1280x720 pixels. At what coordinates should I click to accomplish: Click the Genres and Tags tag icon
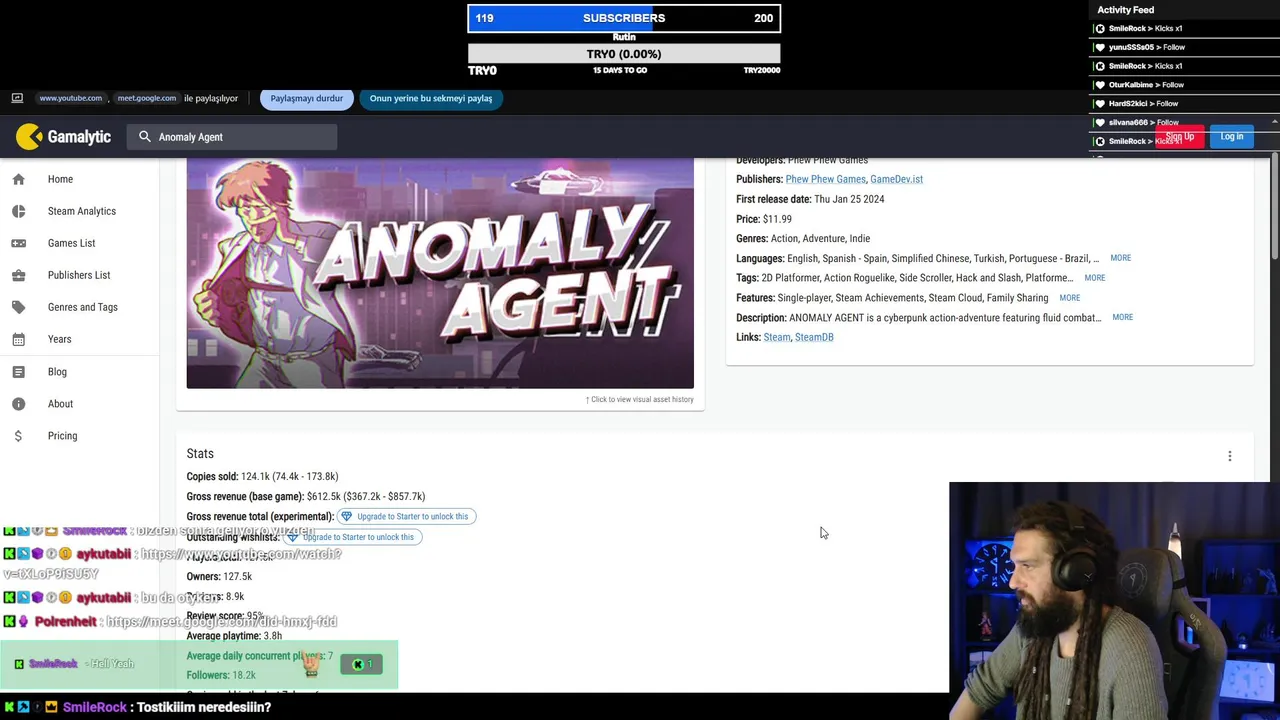pyautogui.click(x=18, y=307)
